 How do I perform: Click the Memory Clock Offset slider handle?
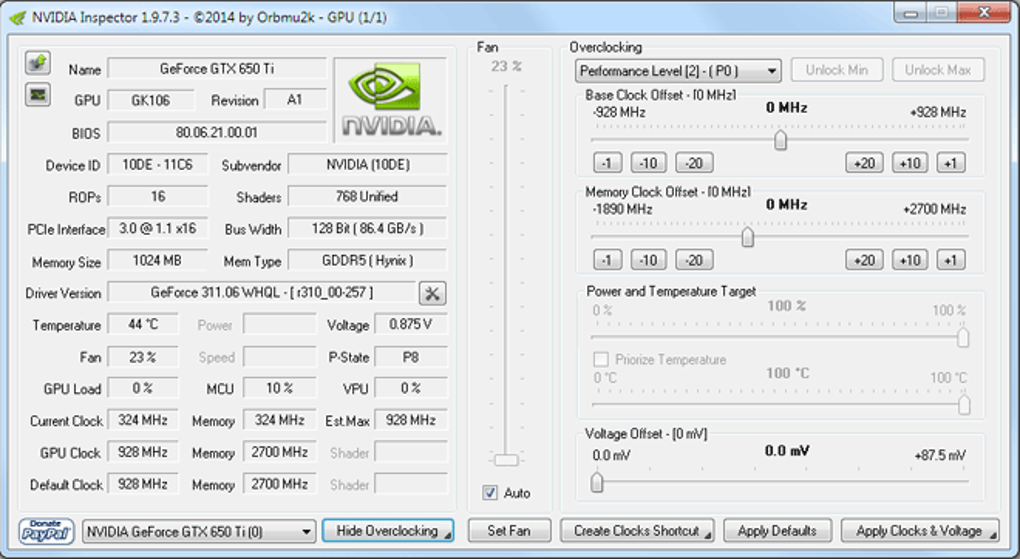(x=747, y=237)
